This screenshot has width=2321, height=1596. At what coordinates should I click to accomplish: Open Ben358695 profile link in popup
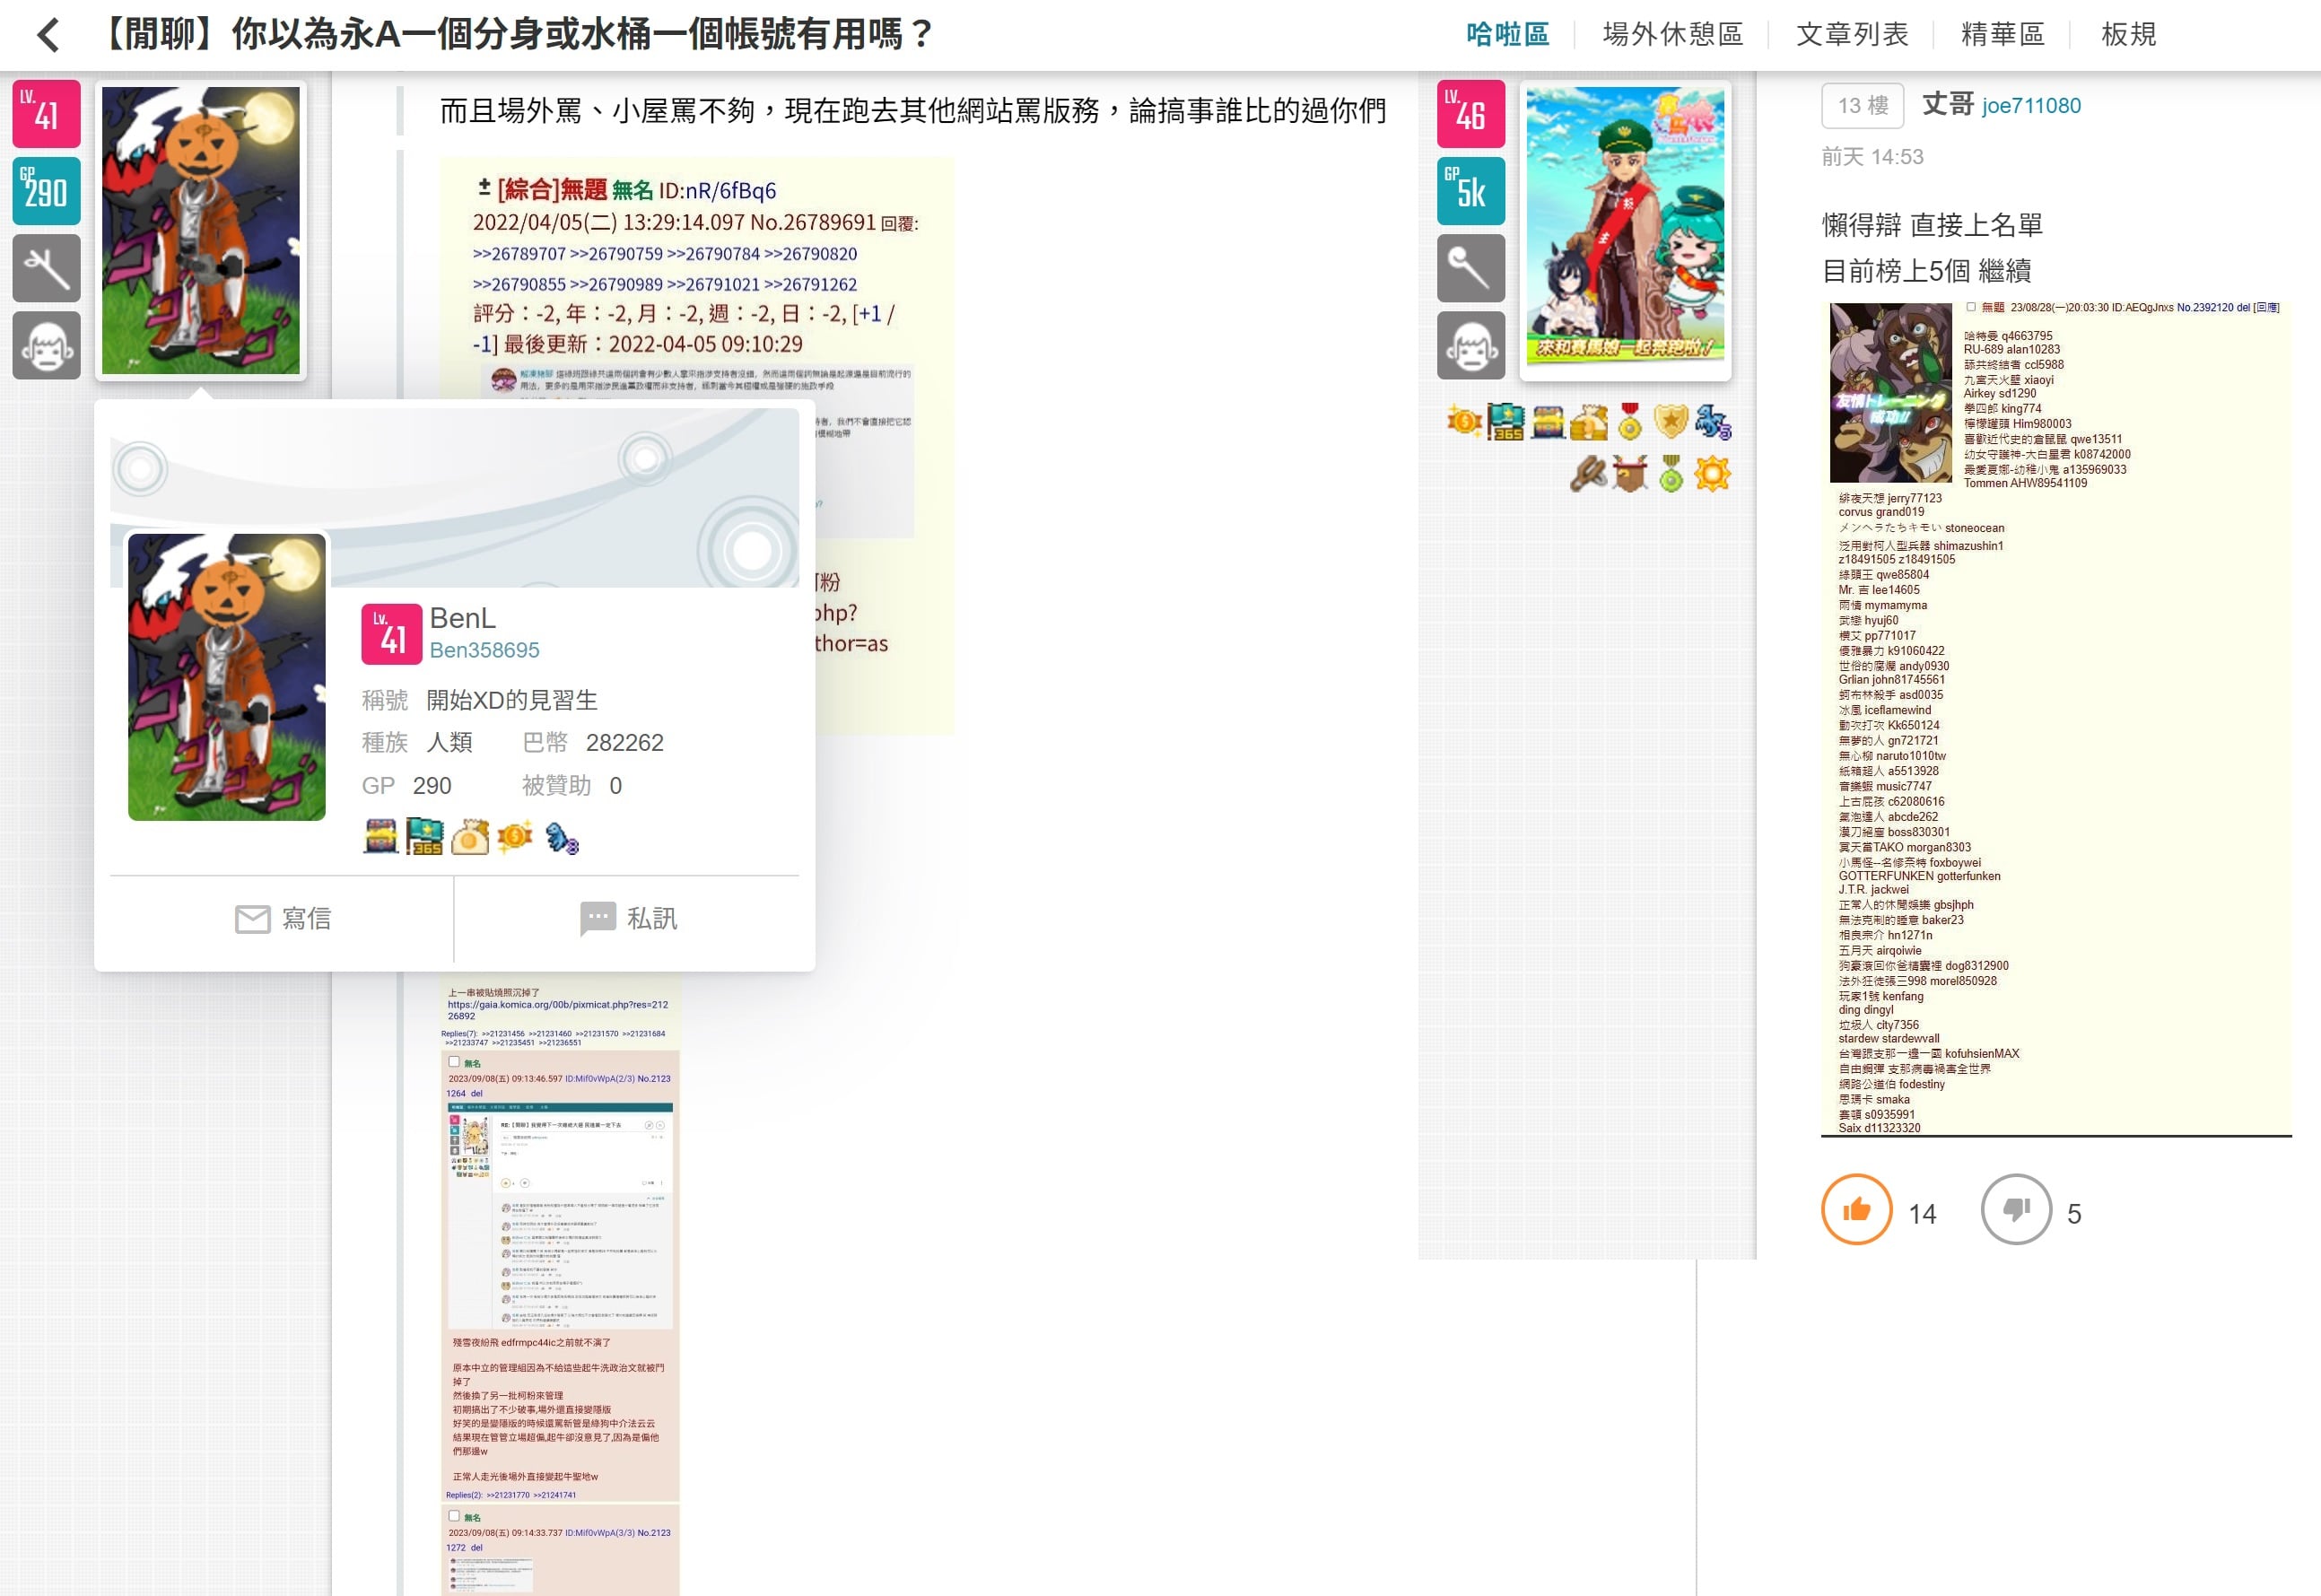point(484,650)
